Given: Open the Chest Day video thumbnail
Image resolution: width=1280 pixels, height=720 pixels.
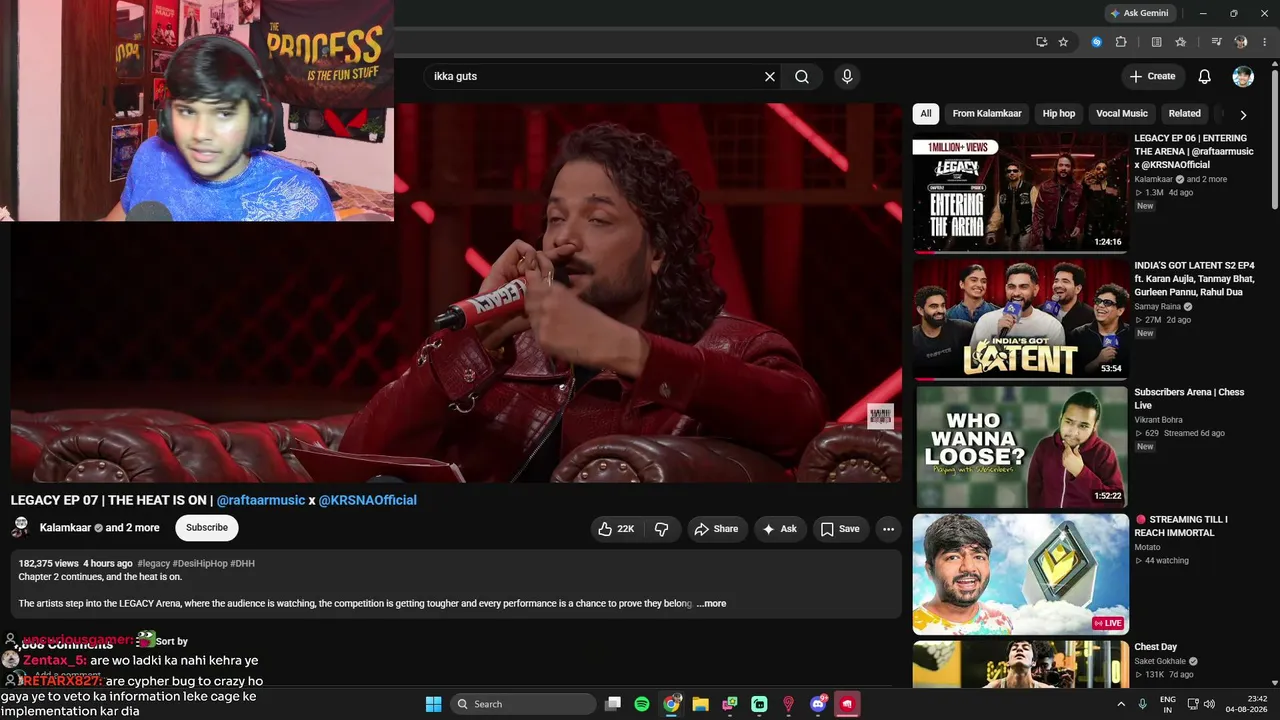Looking at the screenshot, I should click(x=1020, y=664).
